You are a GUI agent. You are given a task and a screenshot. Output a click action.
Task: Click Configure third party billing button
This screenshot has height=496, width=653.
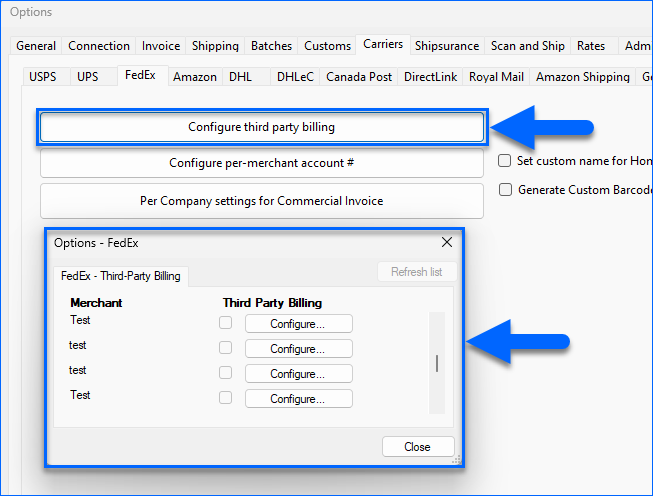click(x=262, y=127)
